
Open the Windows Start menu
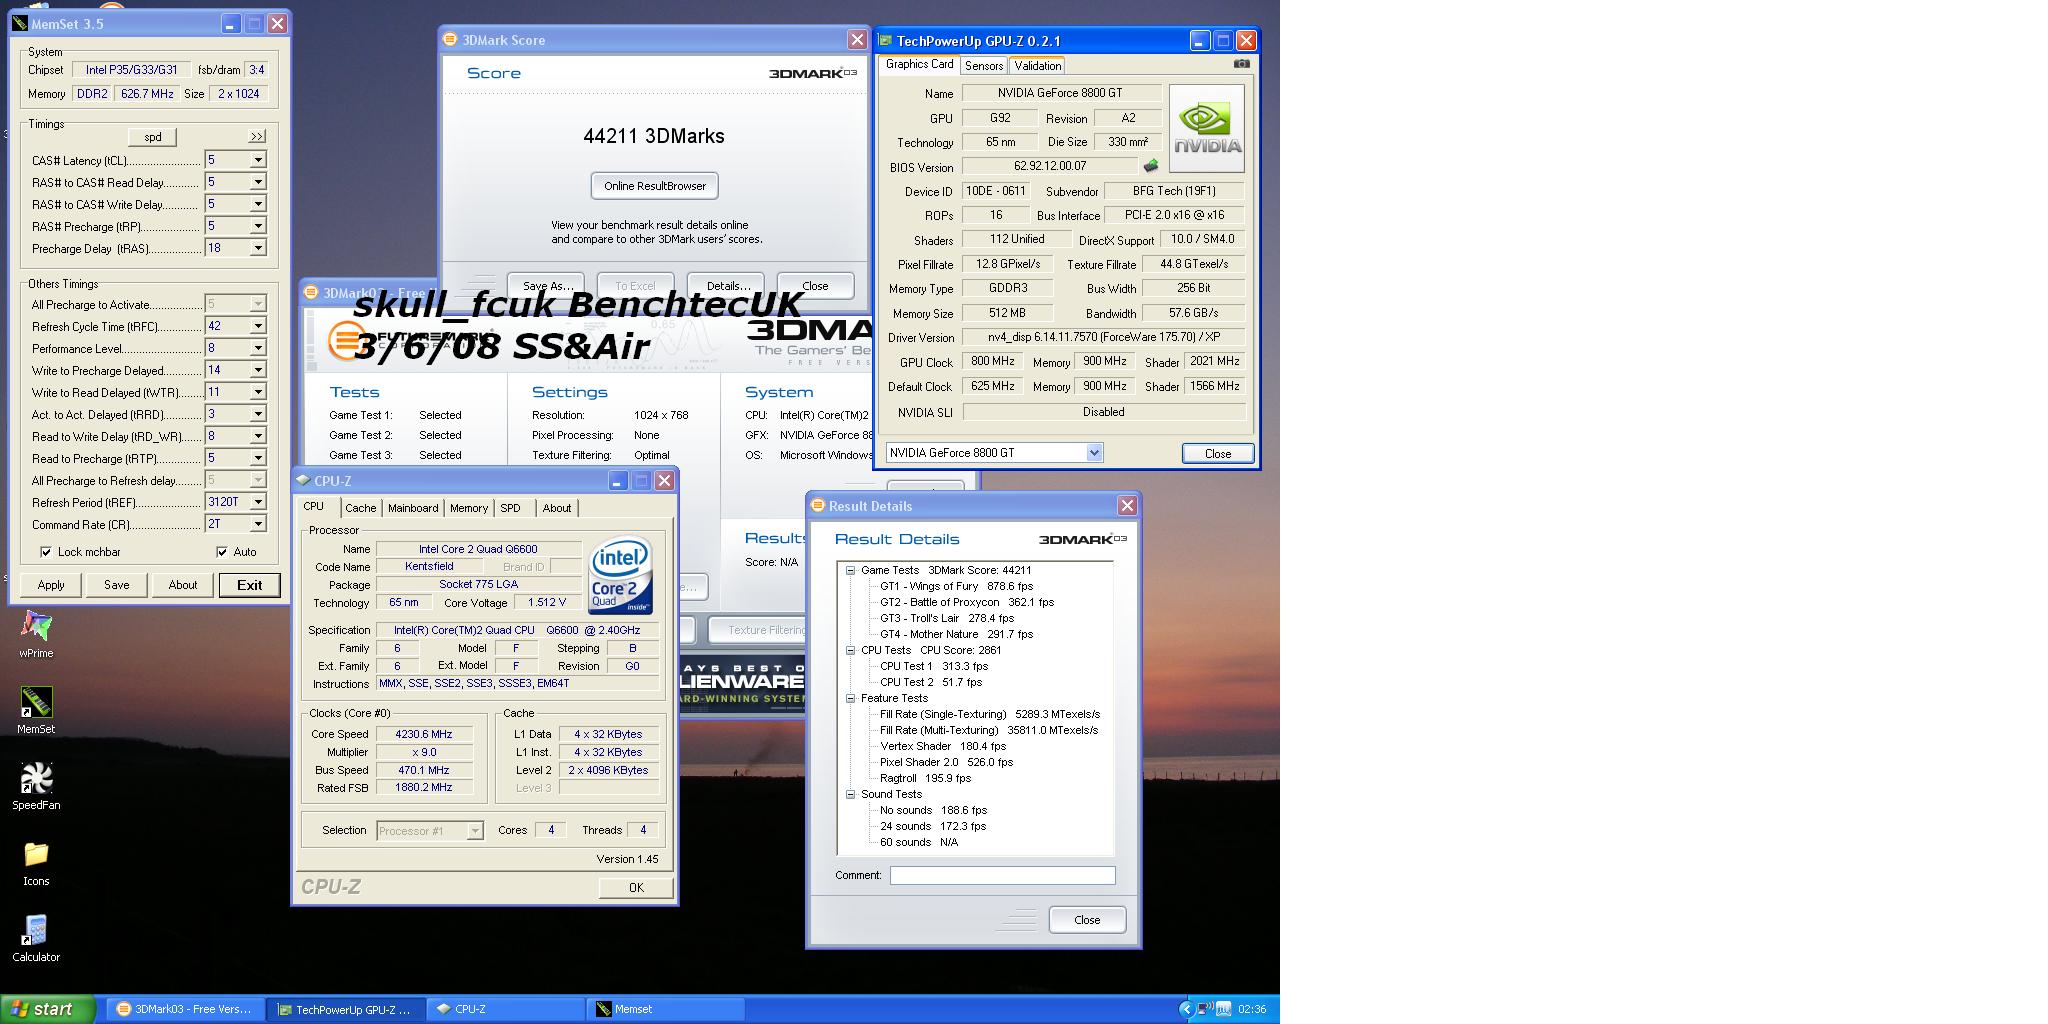48,1009
